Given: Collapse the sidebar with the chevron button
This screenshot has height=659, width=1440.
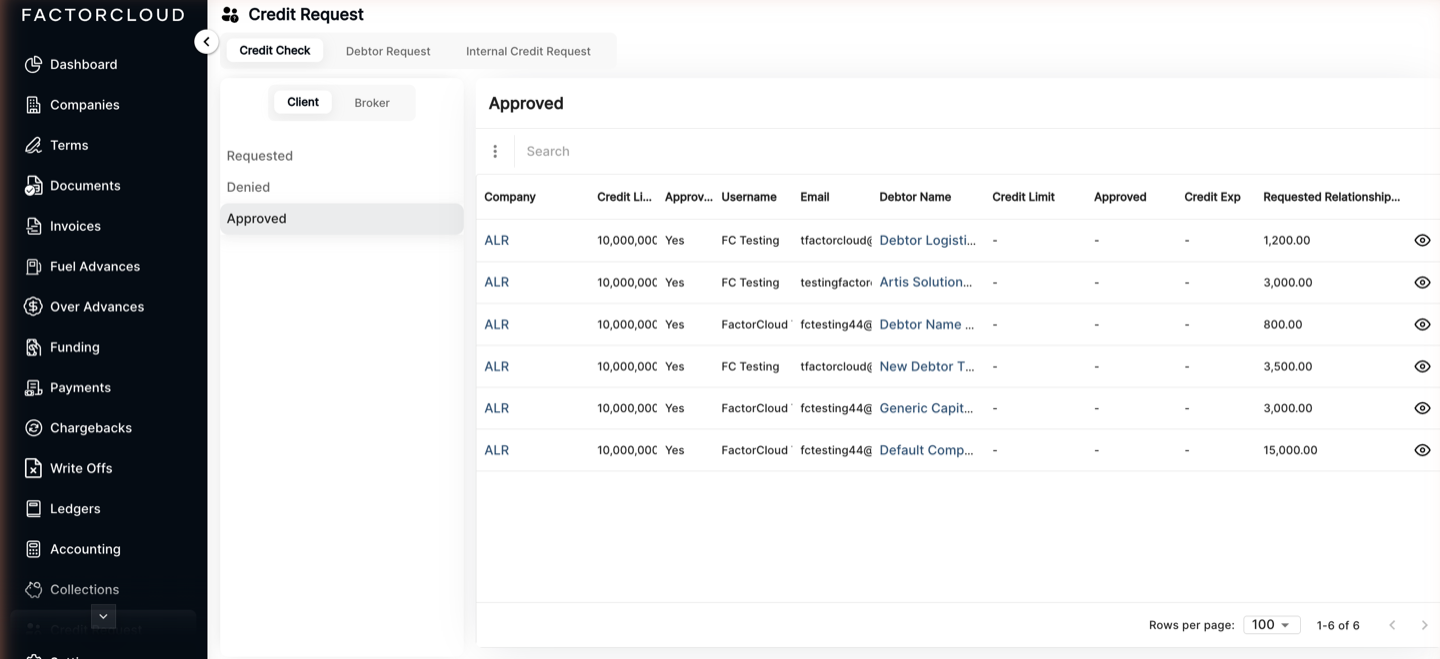Looking at the screenshot, I should click(x=206, y=42).
